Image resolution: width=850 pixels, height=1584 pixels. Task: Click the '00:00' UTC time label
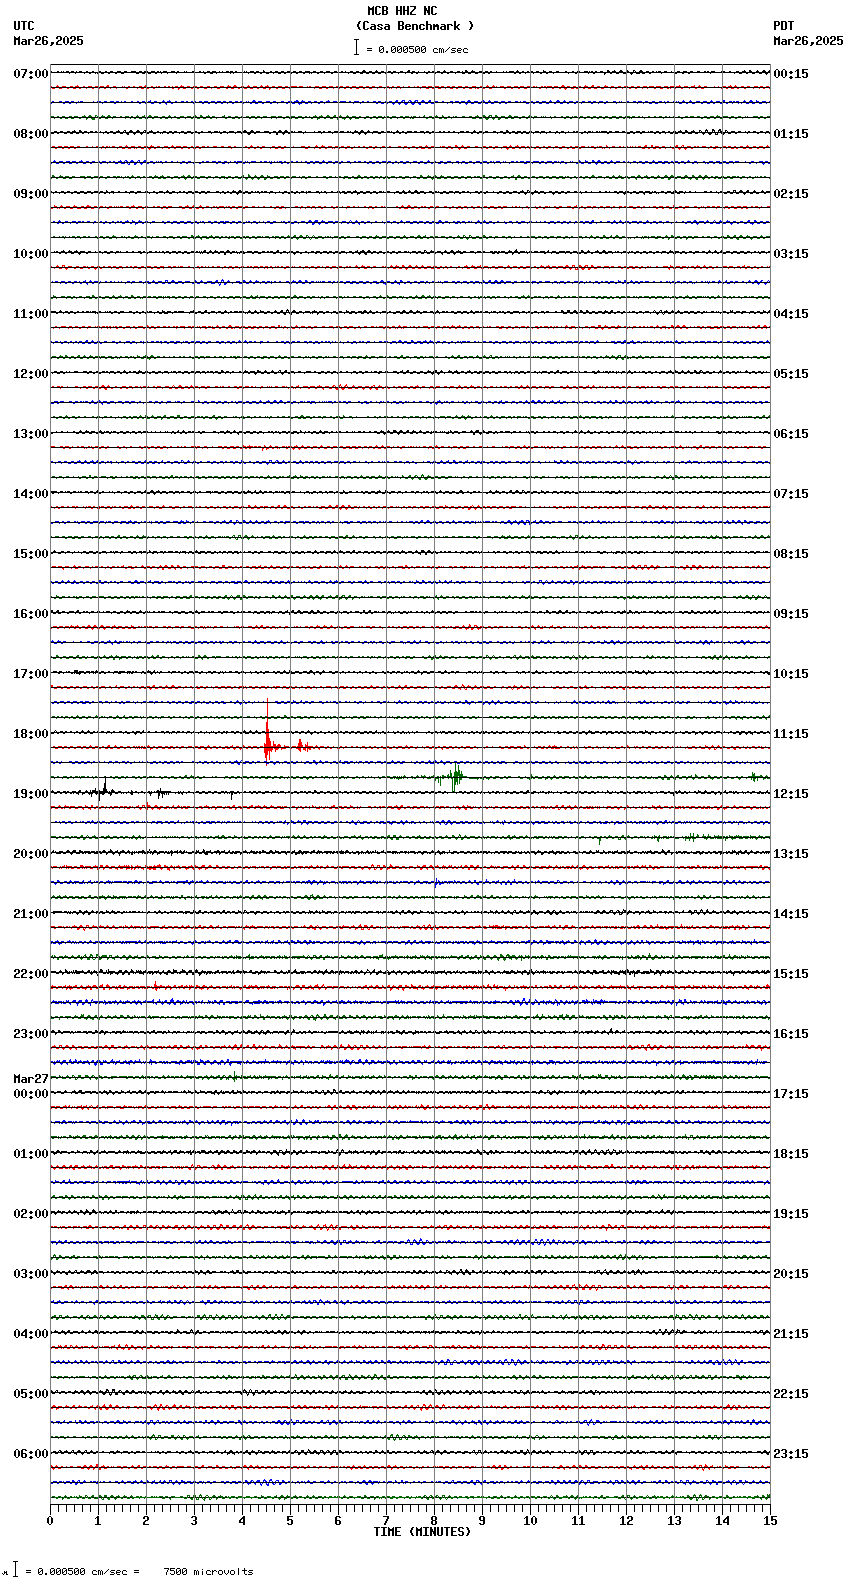pos(31,1094)
